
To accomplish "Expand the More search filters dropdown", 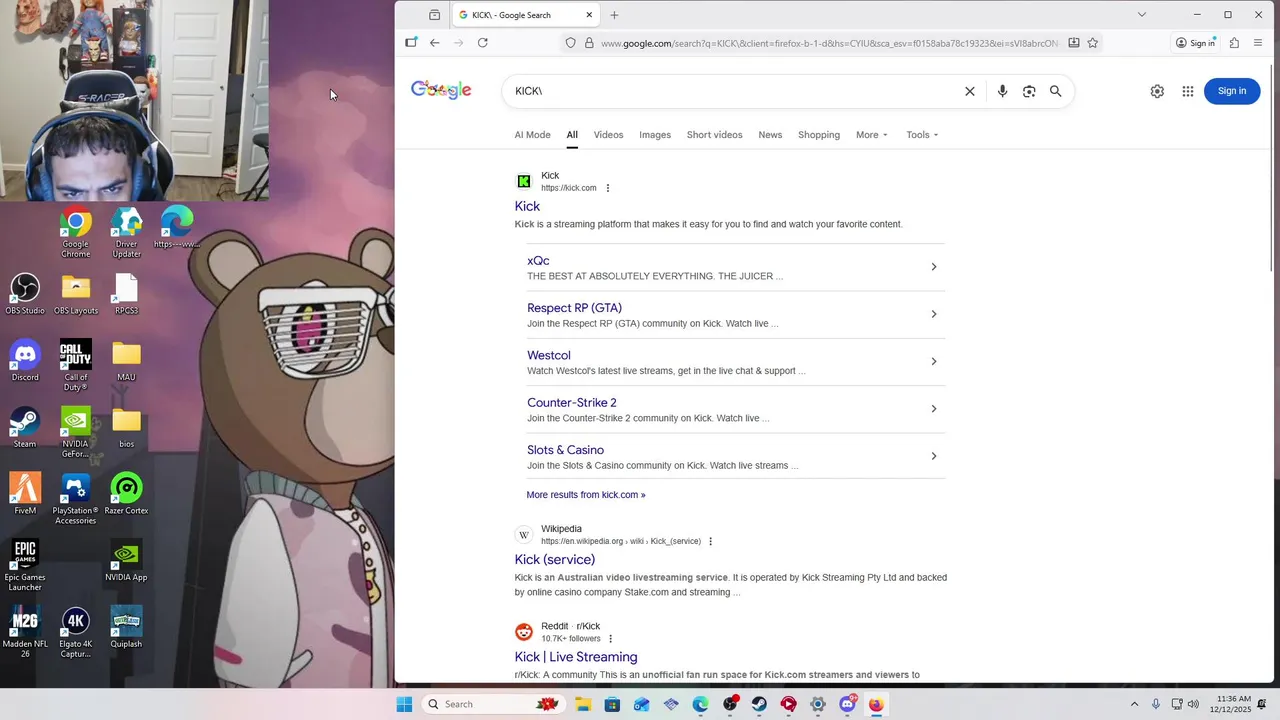I will click(872, 135).
